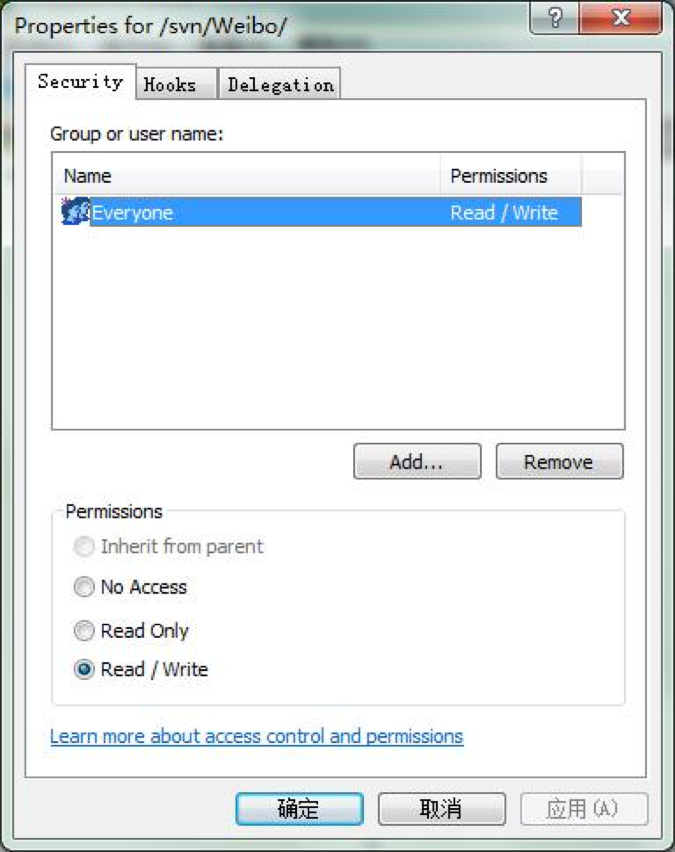Open access control and permissions help link
Screen dimensions: 675x852
(x=257, y=736)
